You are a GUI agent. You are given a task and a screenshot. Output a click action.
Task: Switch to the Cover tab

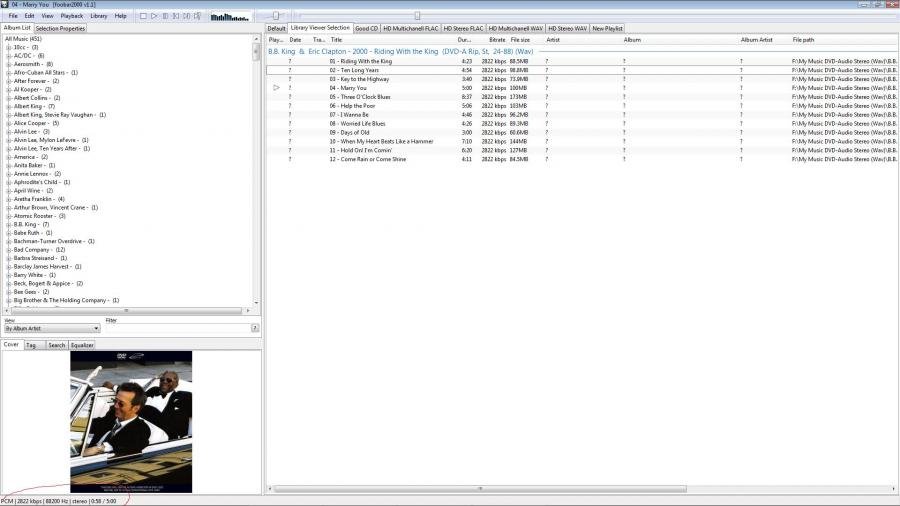coord(11,344)
